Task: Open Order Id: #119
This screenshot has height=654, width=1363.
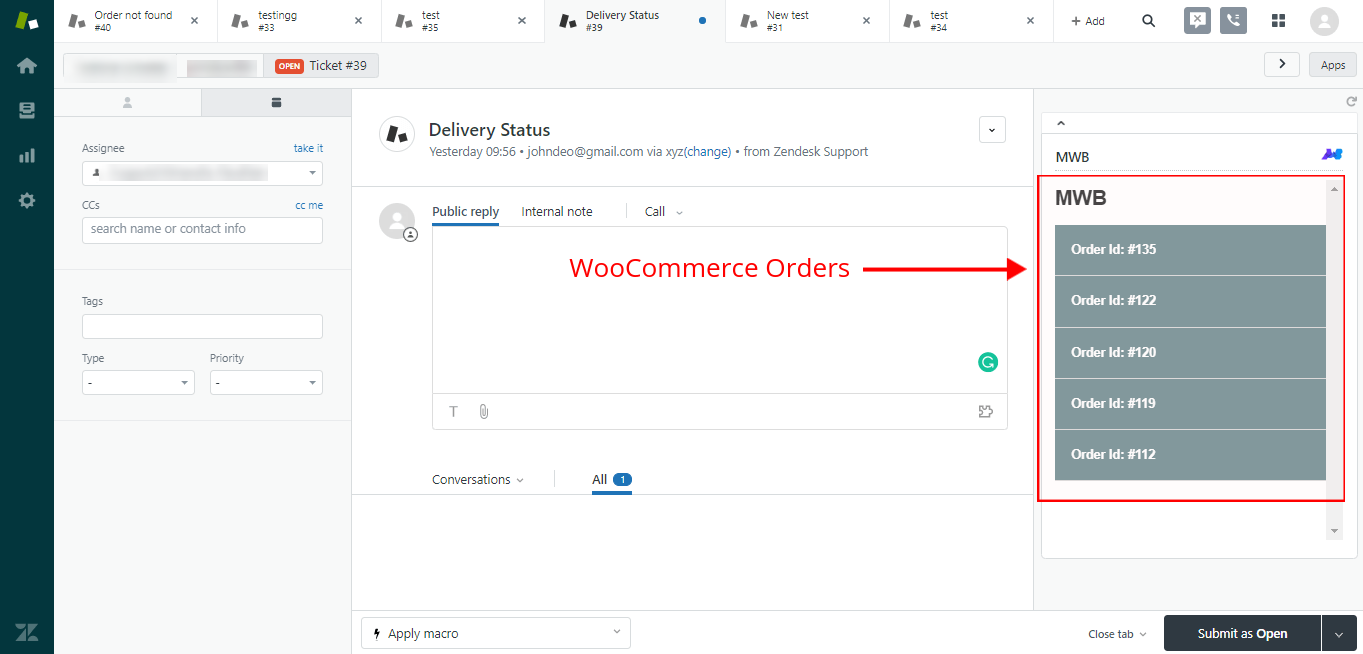Action: (x=1190, y=404)
